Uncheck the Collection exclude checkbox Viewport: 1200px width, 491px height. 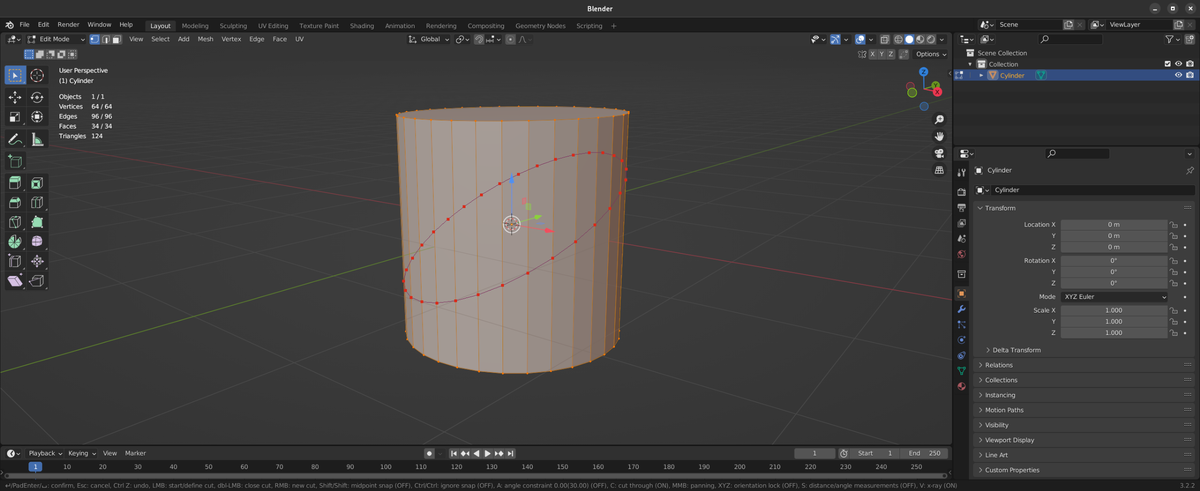pos(1167,64)
